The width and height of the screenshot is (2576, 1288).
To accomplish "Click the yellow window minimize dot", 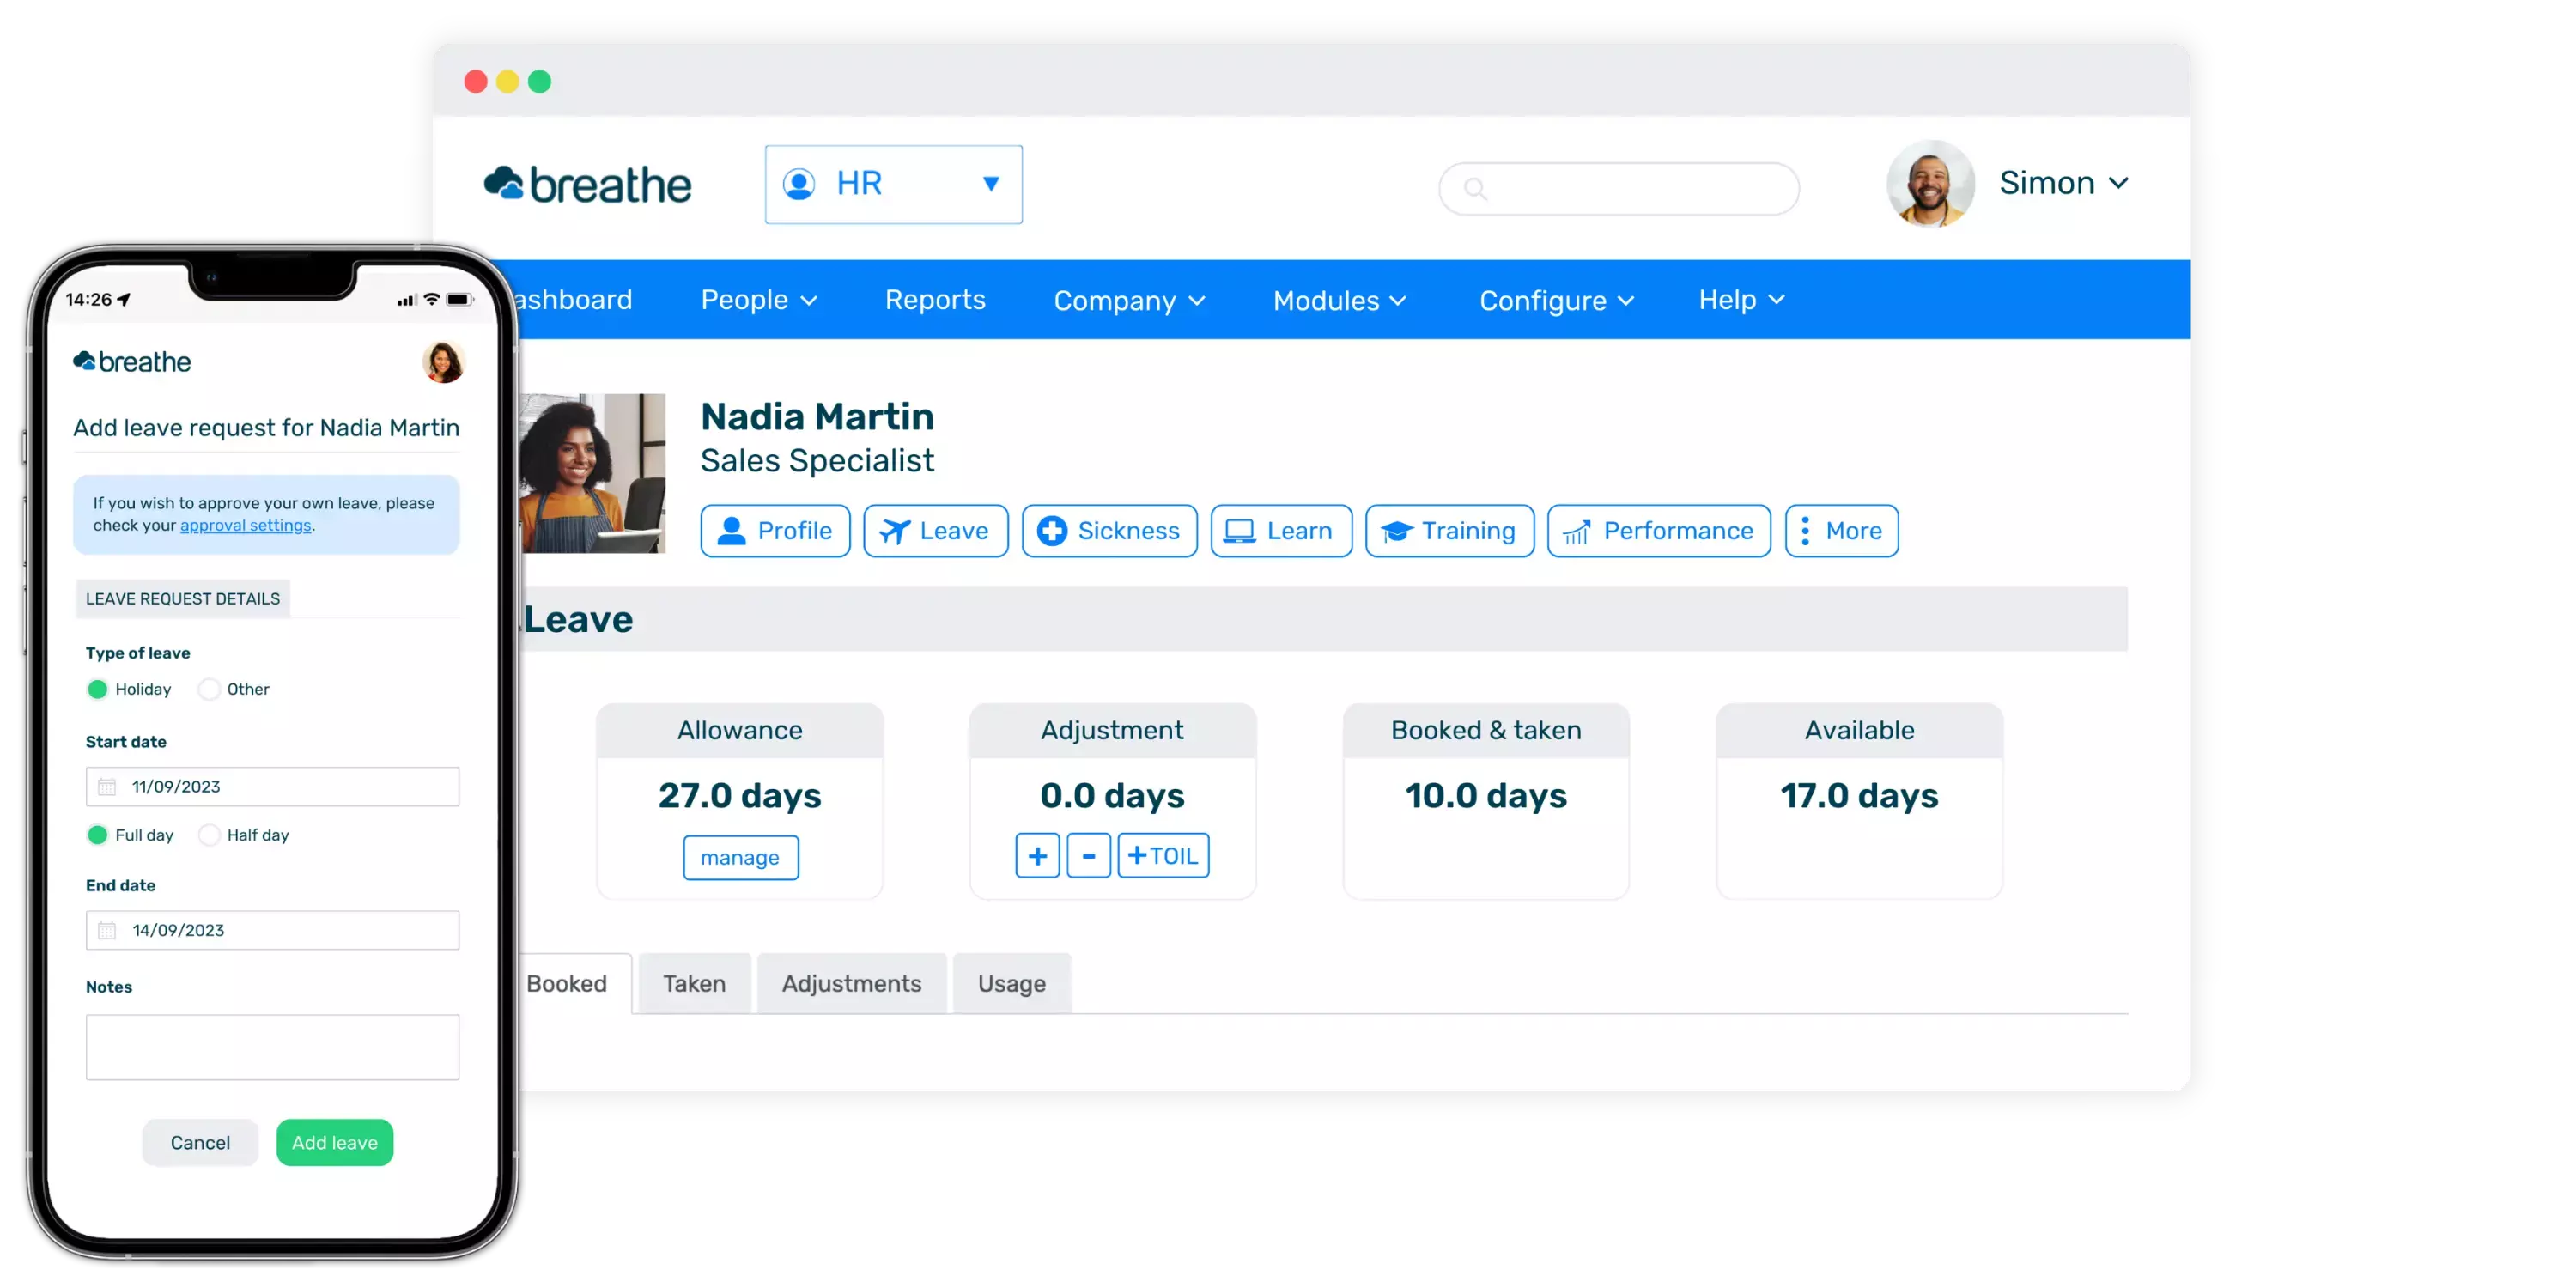I will [x=507, y=82].
